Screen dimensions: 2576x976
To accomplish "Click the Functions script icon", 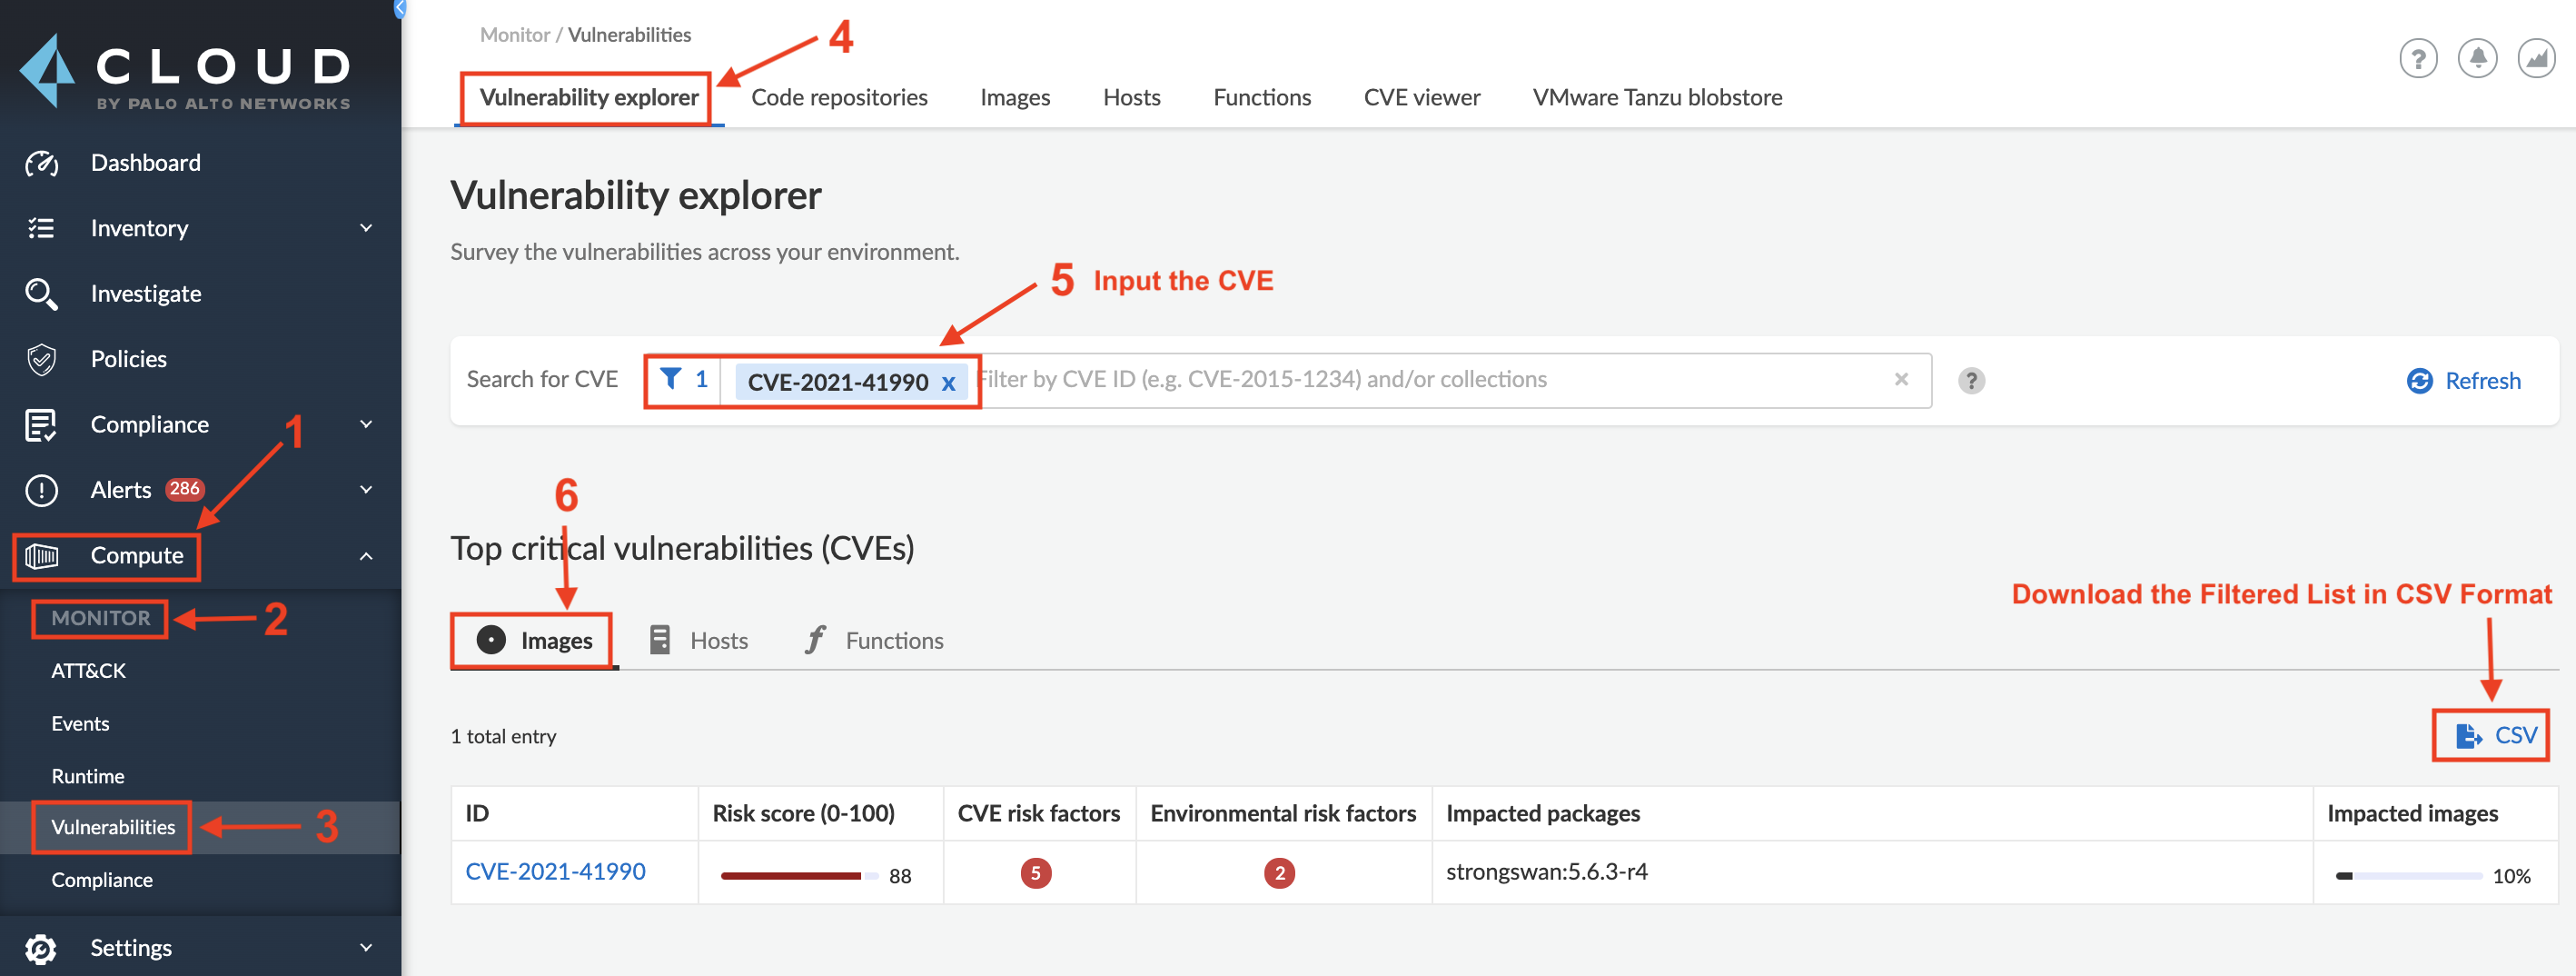I will click(816, 640).
